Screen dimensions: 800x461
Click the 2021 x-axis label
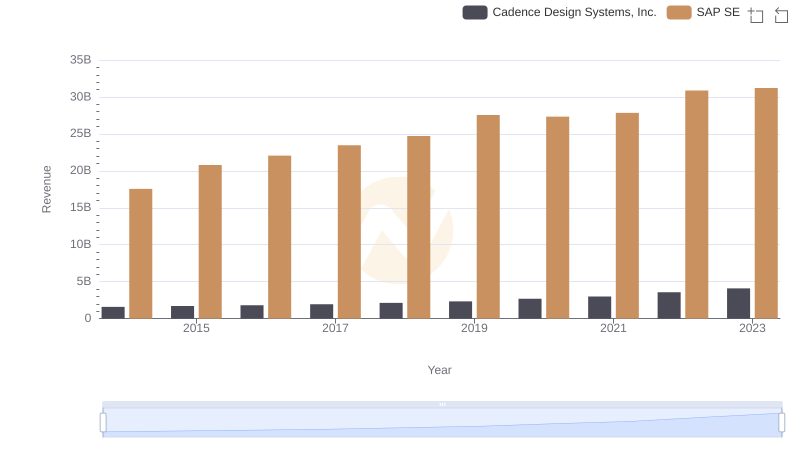pos(613,328)
